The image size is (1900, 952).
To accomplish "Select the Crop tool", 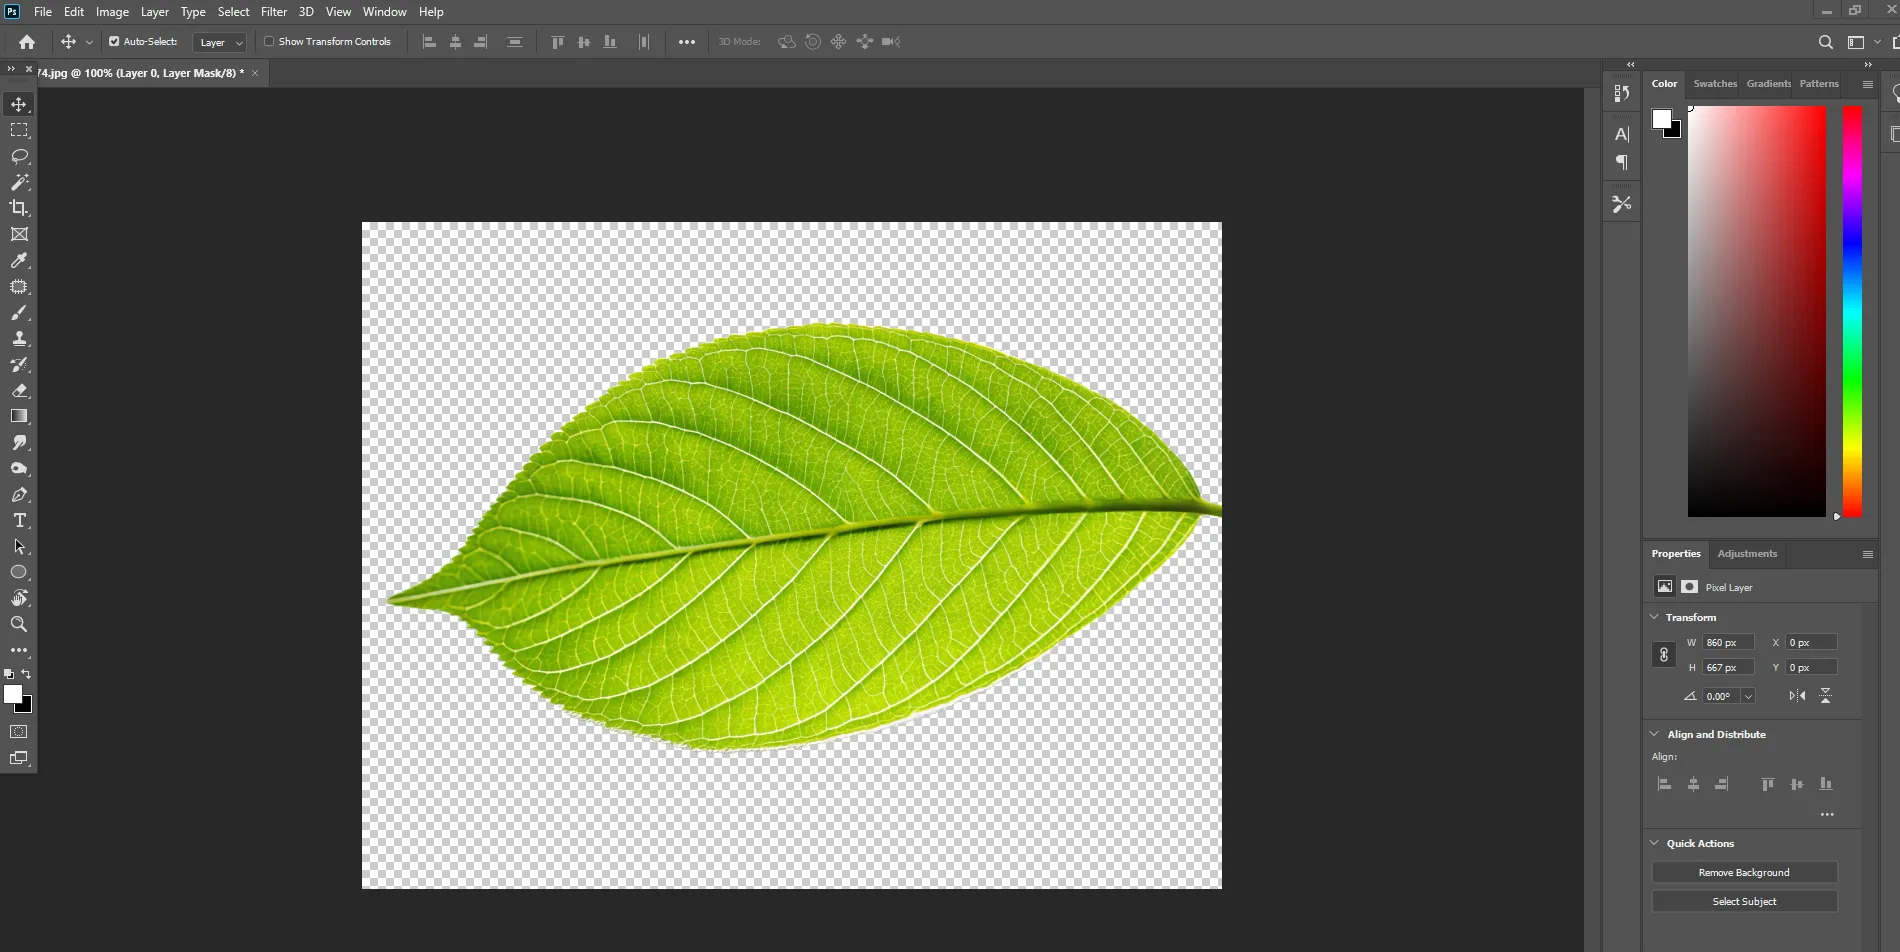I will (19, 208).
